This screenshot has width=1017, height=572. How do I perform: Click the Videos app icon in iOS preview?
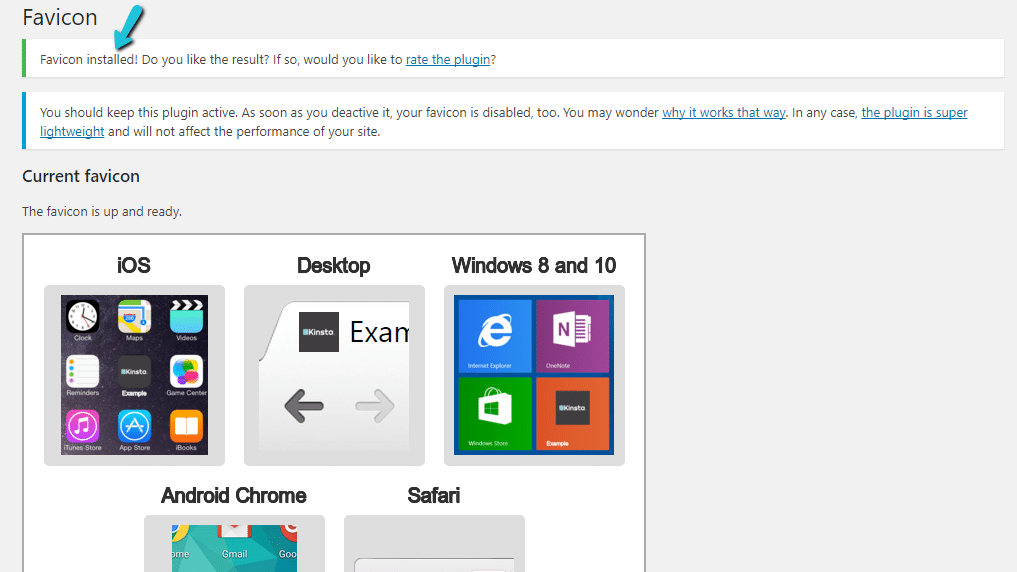(x=186, y=316)
